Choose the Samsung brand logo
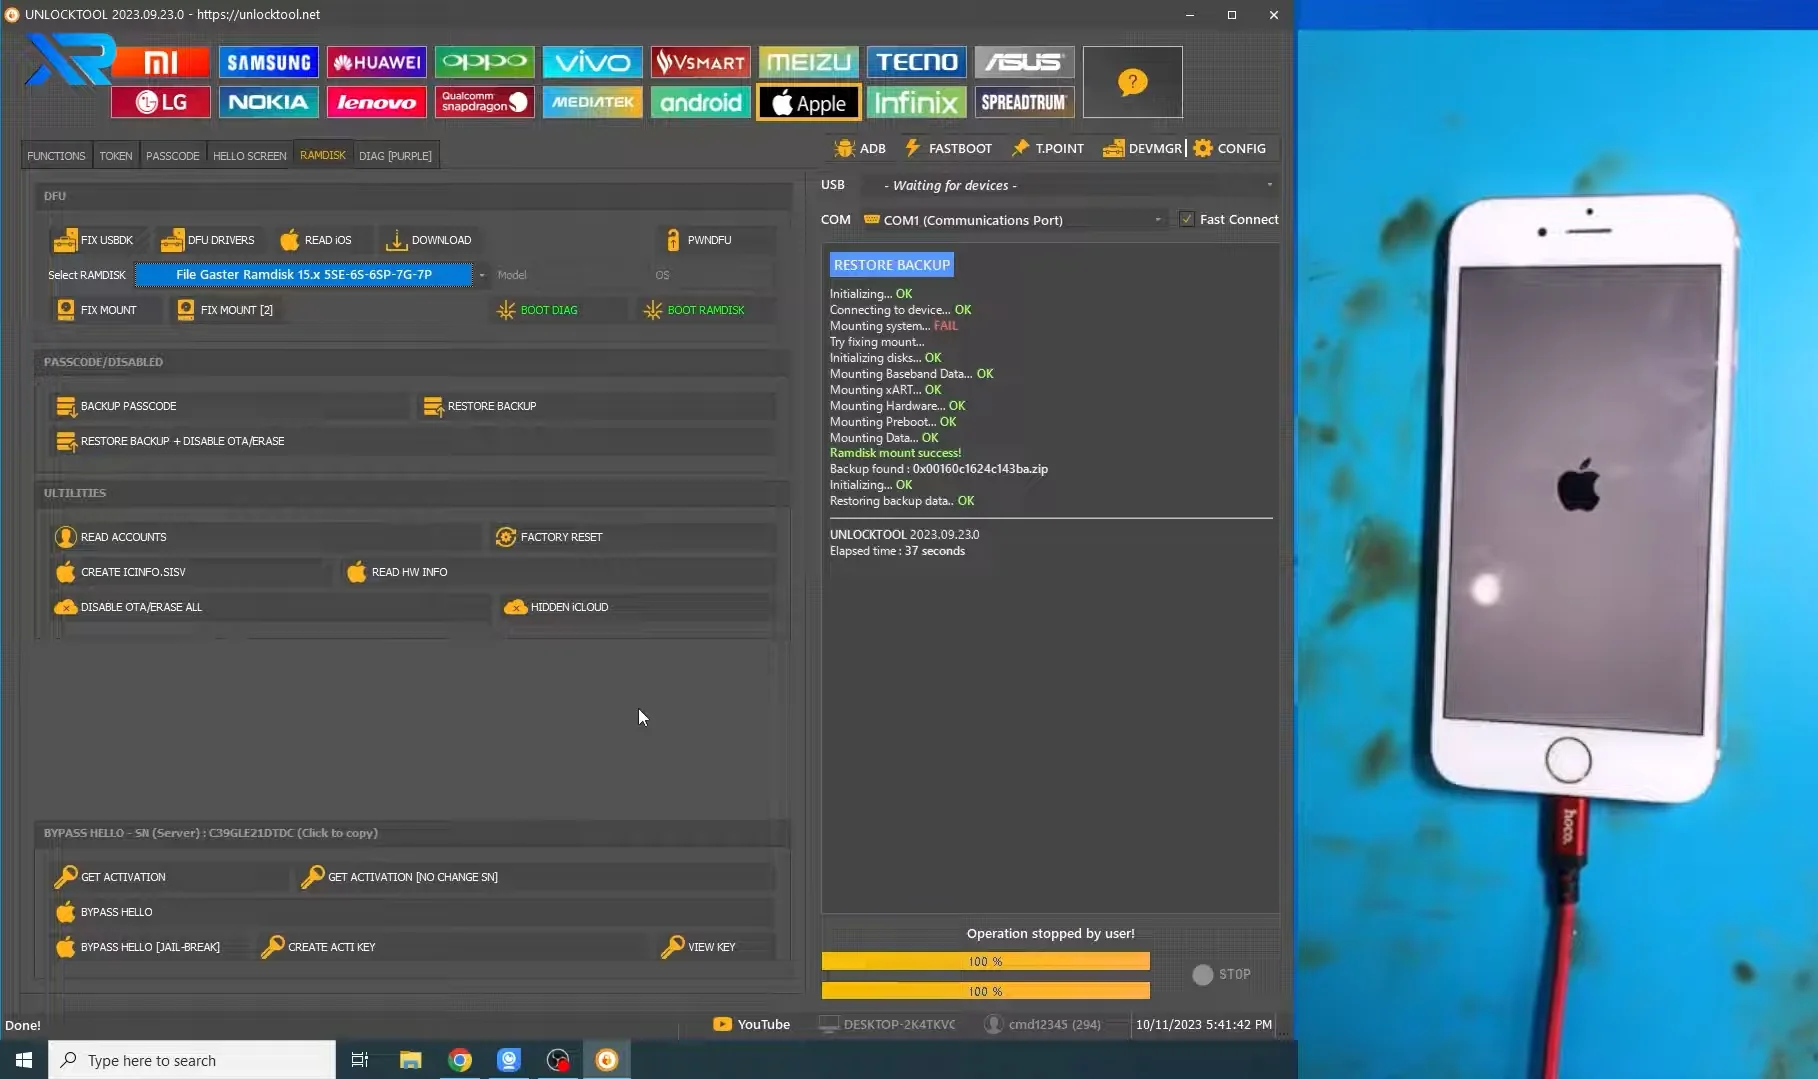This screenshot has width=1818, height=1079. pyautogui.click(x=269, y=62)
